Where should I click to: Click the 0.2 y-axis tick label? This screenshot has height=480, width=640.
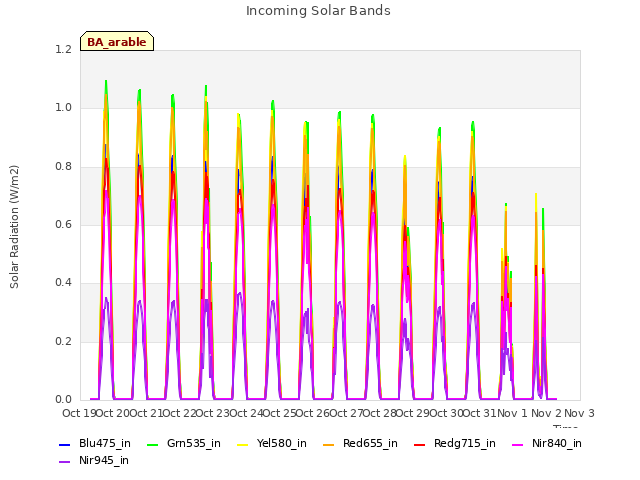63,341
